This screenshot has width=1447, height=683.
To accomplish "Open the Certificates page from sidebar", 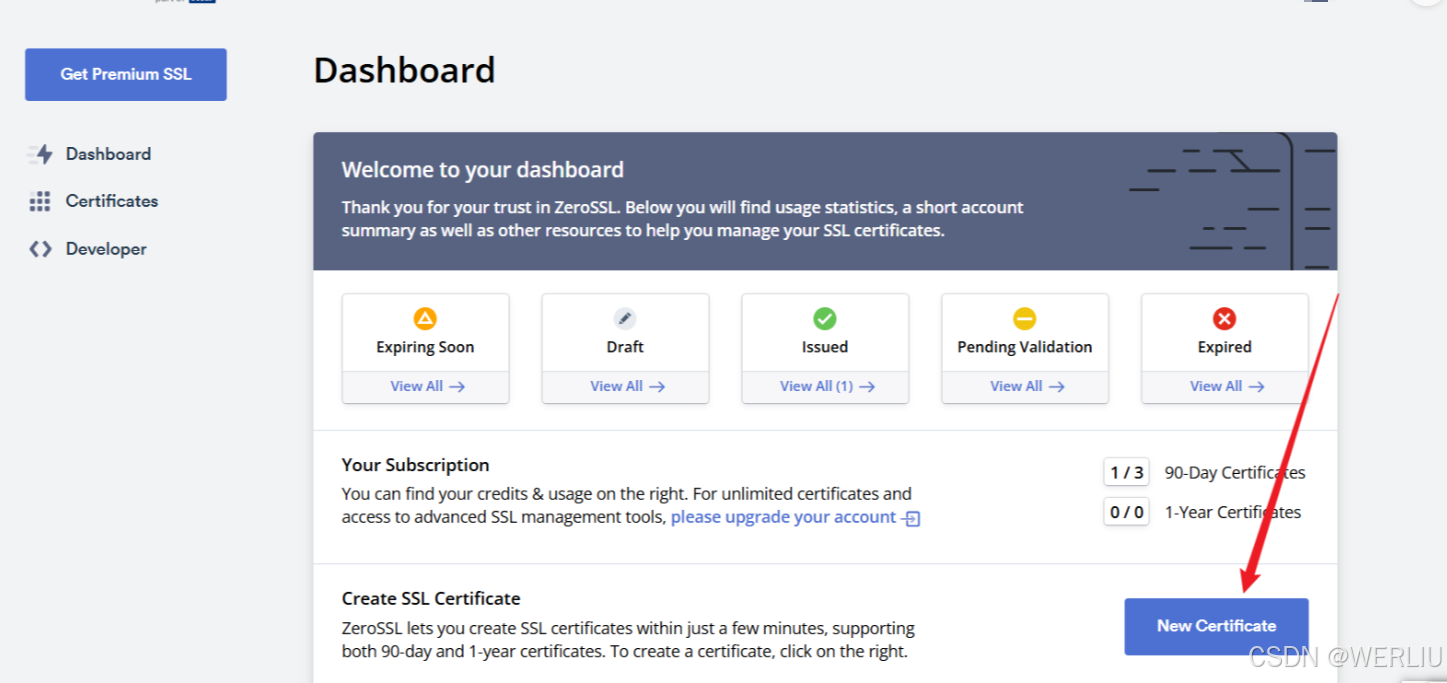I will 112,201.
